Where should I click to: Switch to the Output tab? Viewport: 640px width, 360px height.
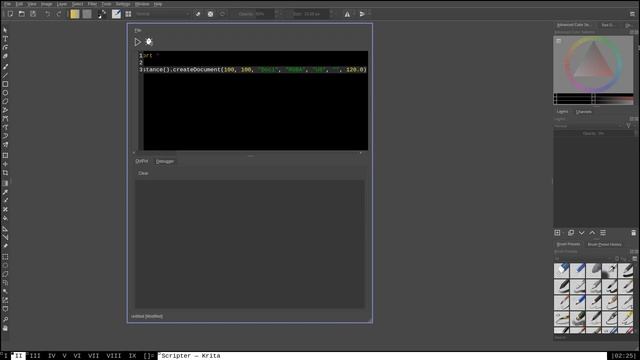(x=142, y=161)
